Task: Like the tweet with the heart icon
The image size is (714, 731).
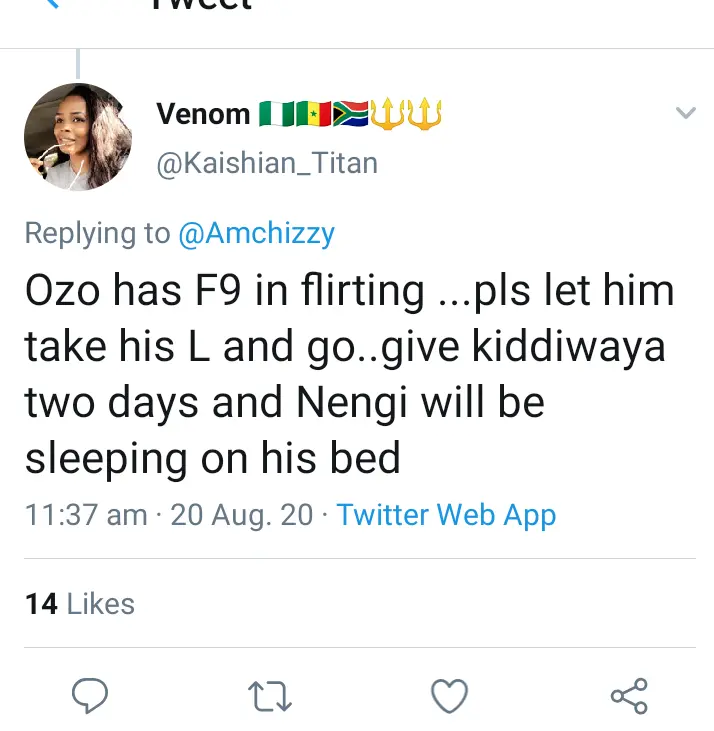Action: (449, 695)
